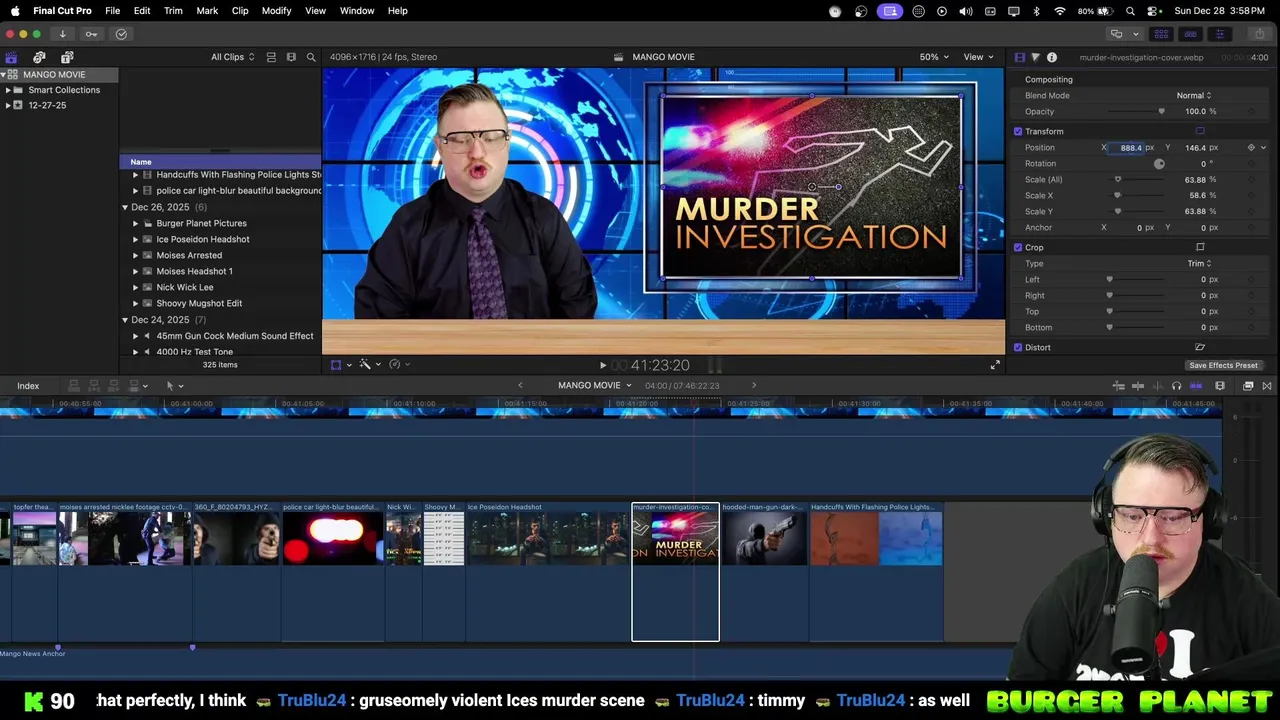Enter fullscreen playback viewer icon
This screenshot has height=720, width=1280.
pos(995,365)
